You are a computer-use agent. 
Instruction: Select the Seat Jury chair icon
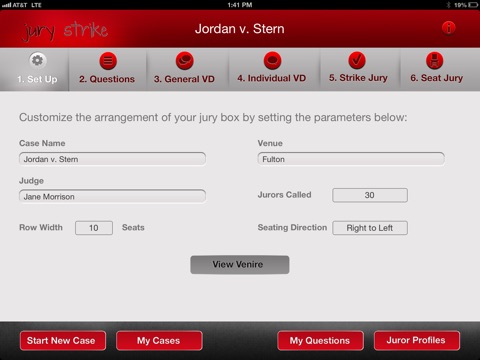435,60
